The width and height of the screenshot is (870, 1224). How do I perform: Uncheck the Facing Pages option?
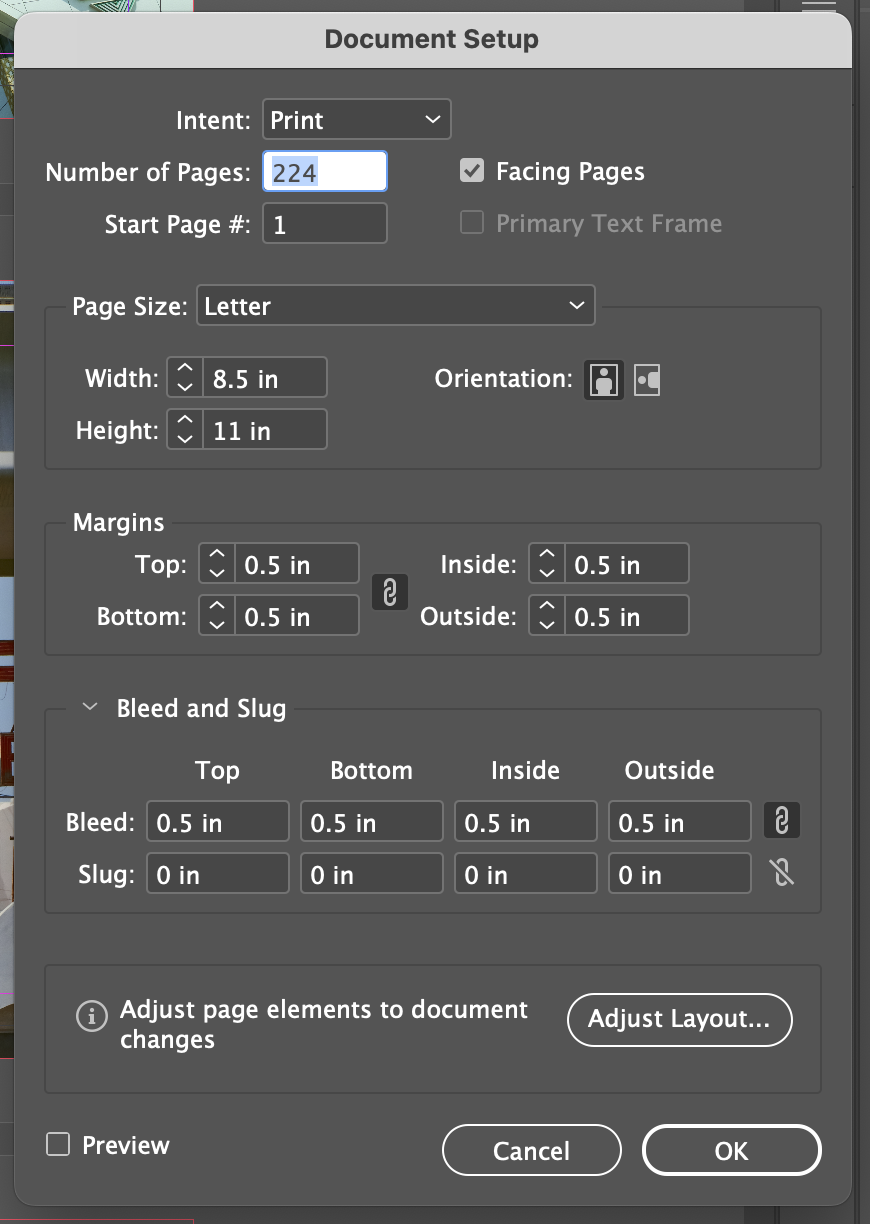(471, 171)
